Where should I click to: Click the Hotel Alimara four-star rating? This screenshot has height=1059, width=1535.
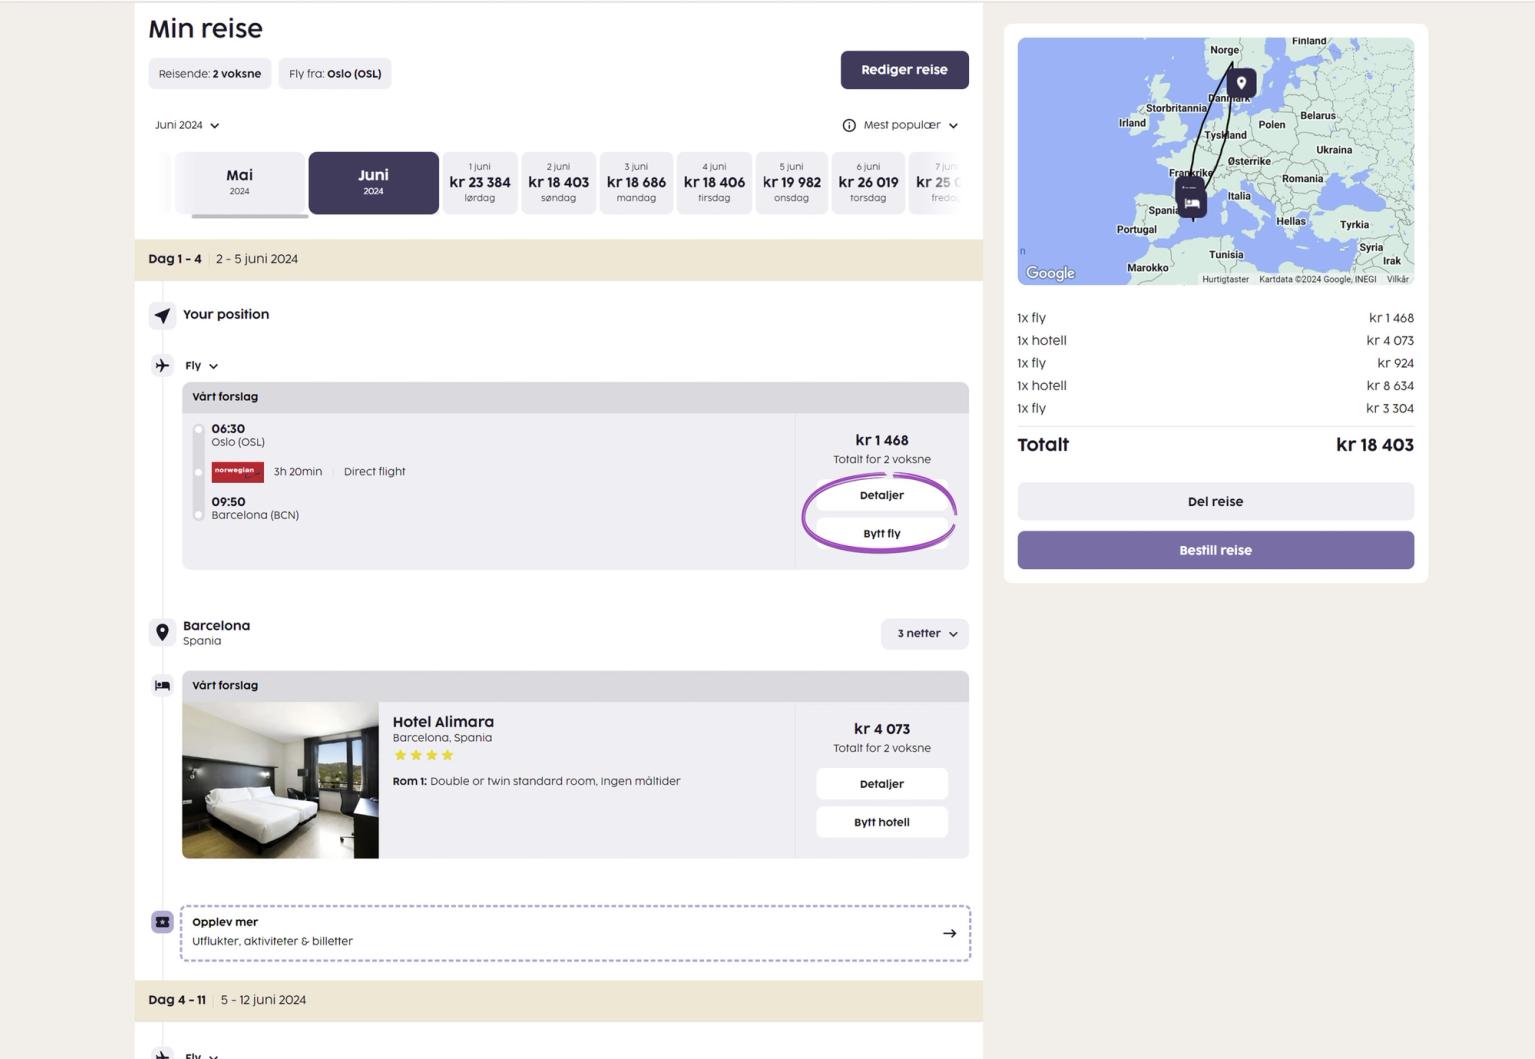pos(423,755)
